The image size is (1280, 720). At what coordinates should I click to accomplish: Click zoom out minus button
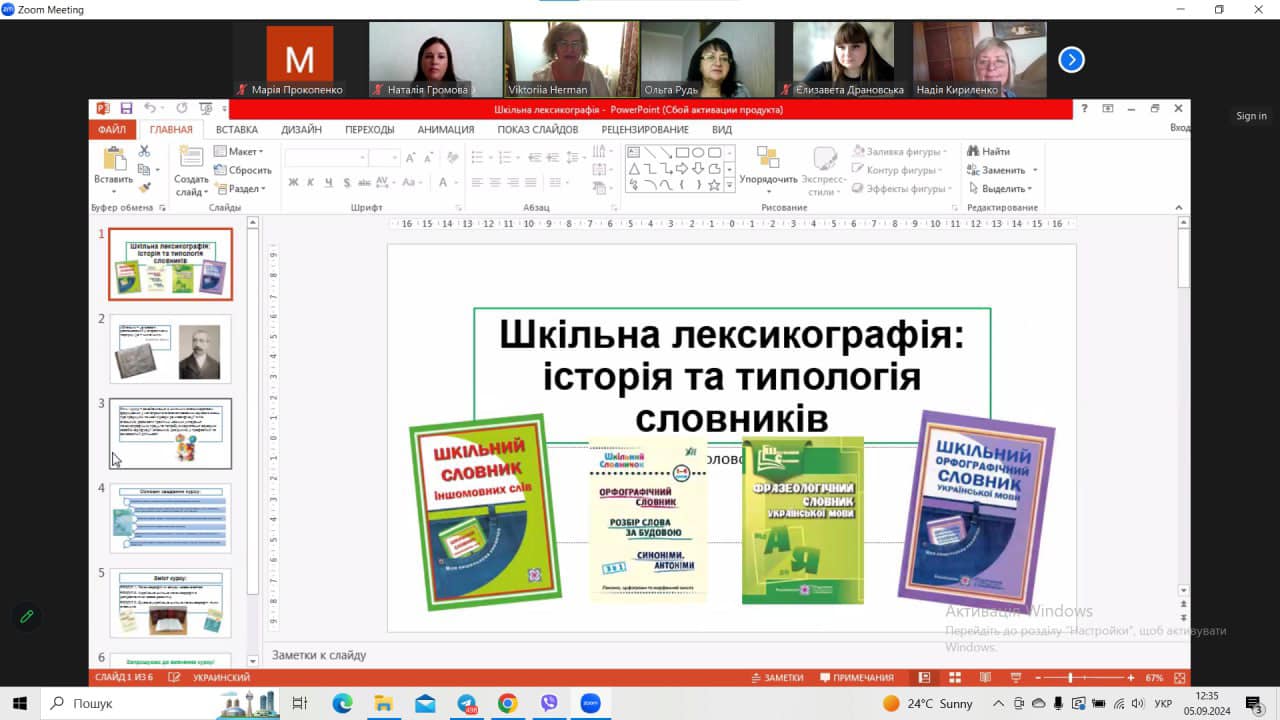click(1039, 677)
